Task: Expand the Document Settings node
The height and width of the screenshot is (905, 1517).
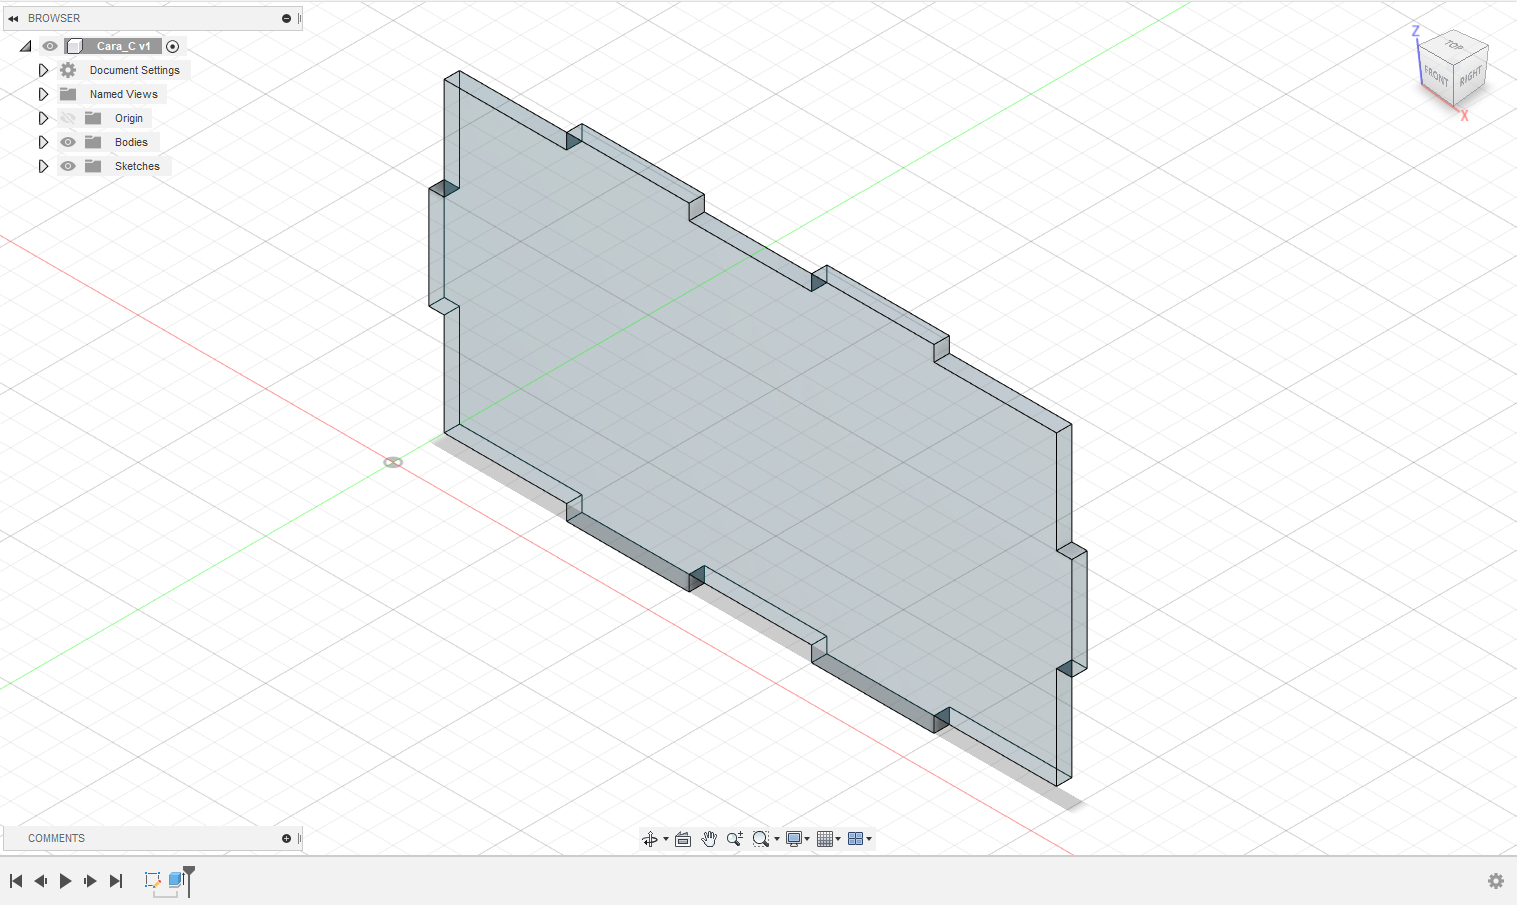Action: click(x=43, y=70)
